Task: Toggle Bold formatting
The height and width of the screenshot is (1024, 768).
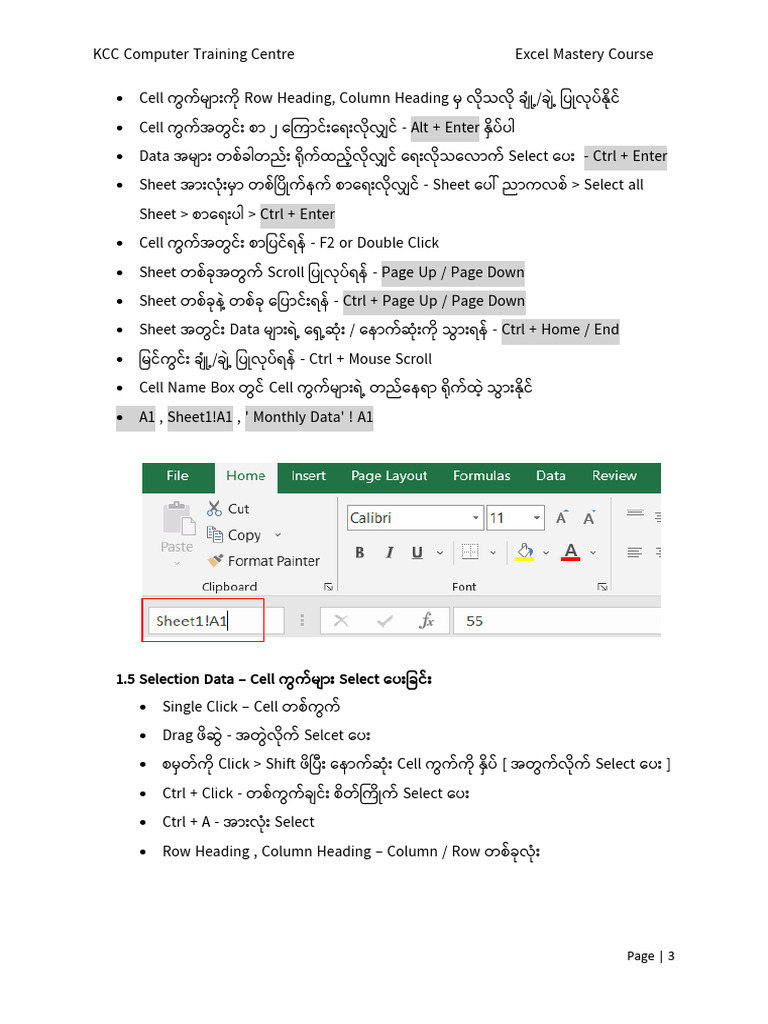Action: [360, 552]
